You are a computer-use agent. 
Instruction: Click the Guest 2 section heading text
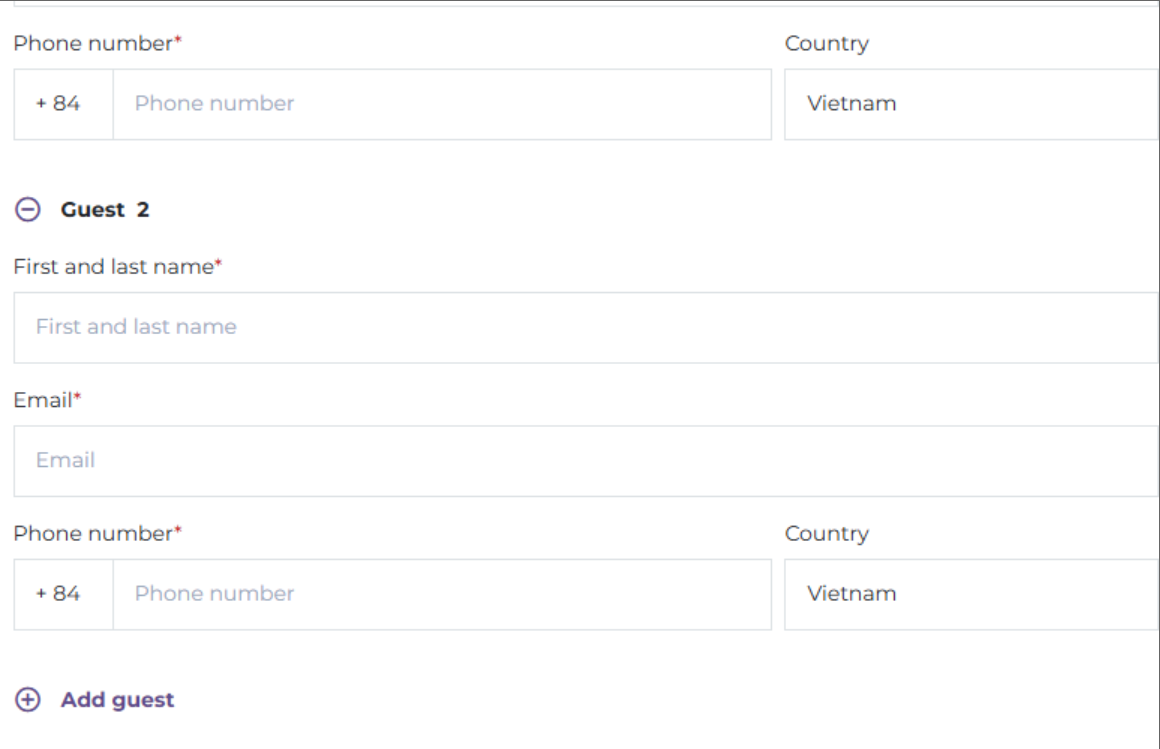[x=105, y=210]
